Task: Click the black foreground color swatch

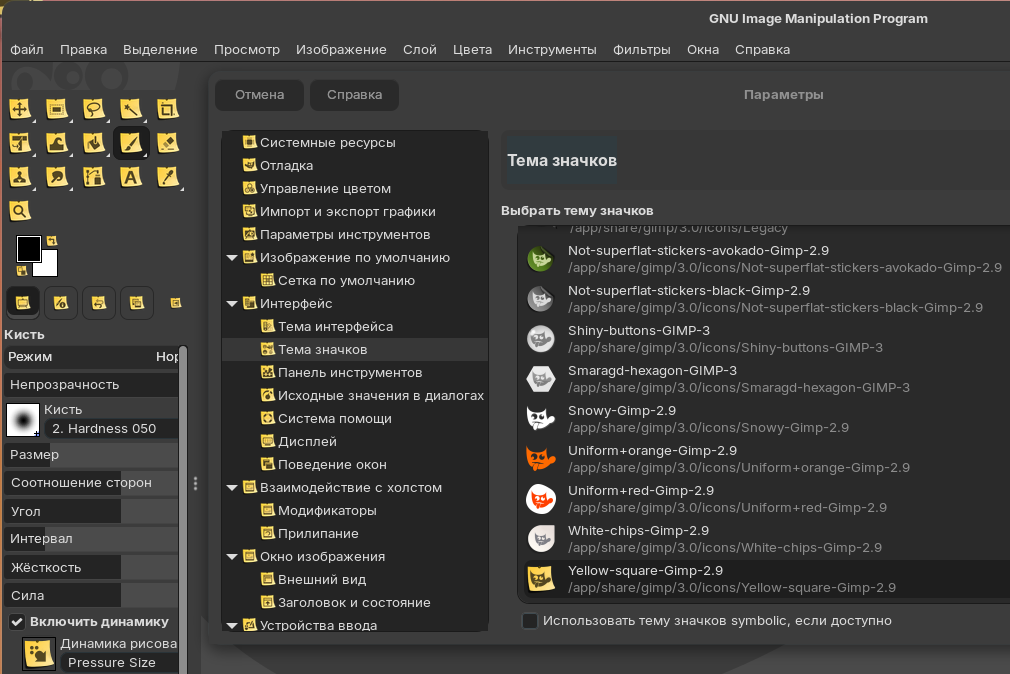Action: click(x=28, y=248)
